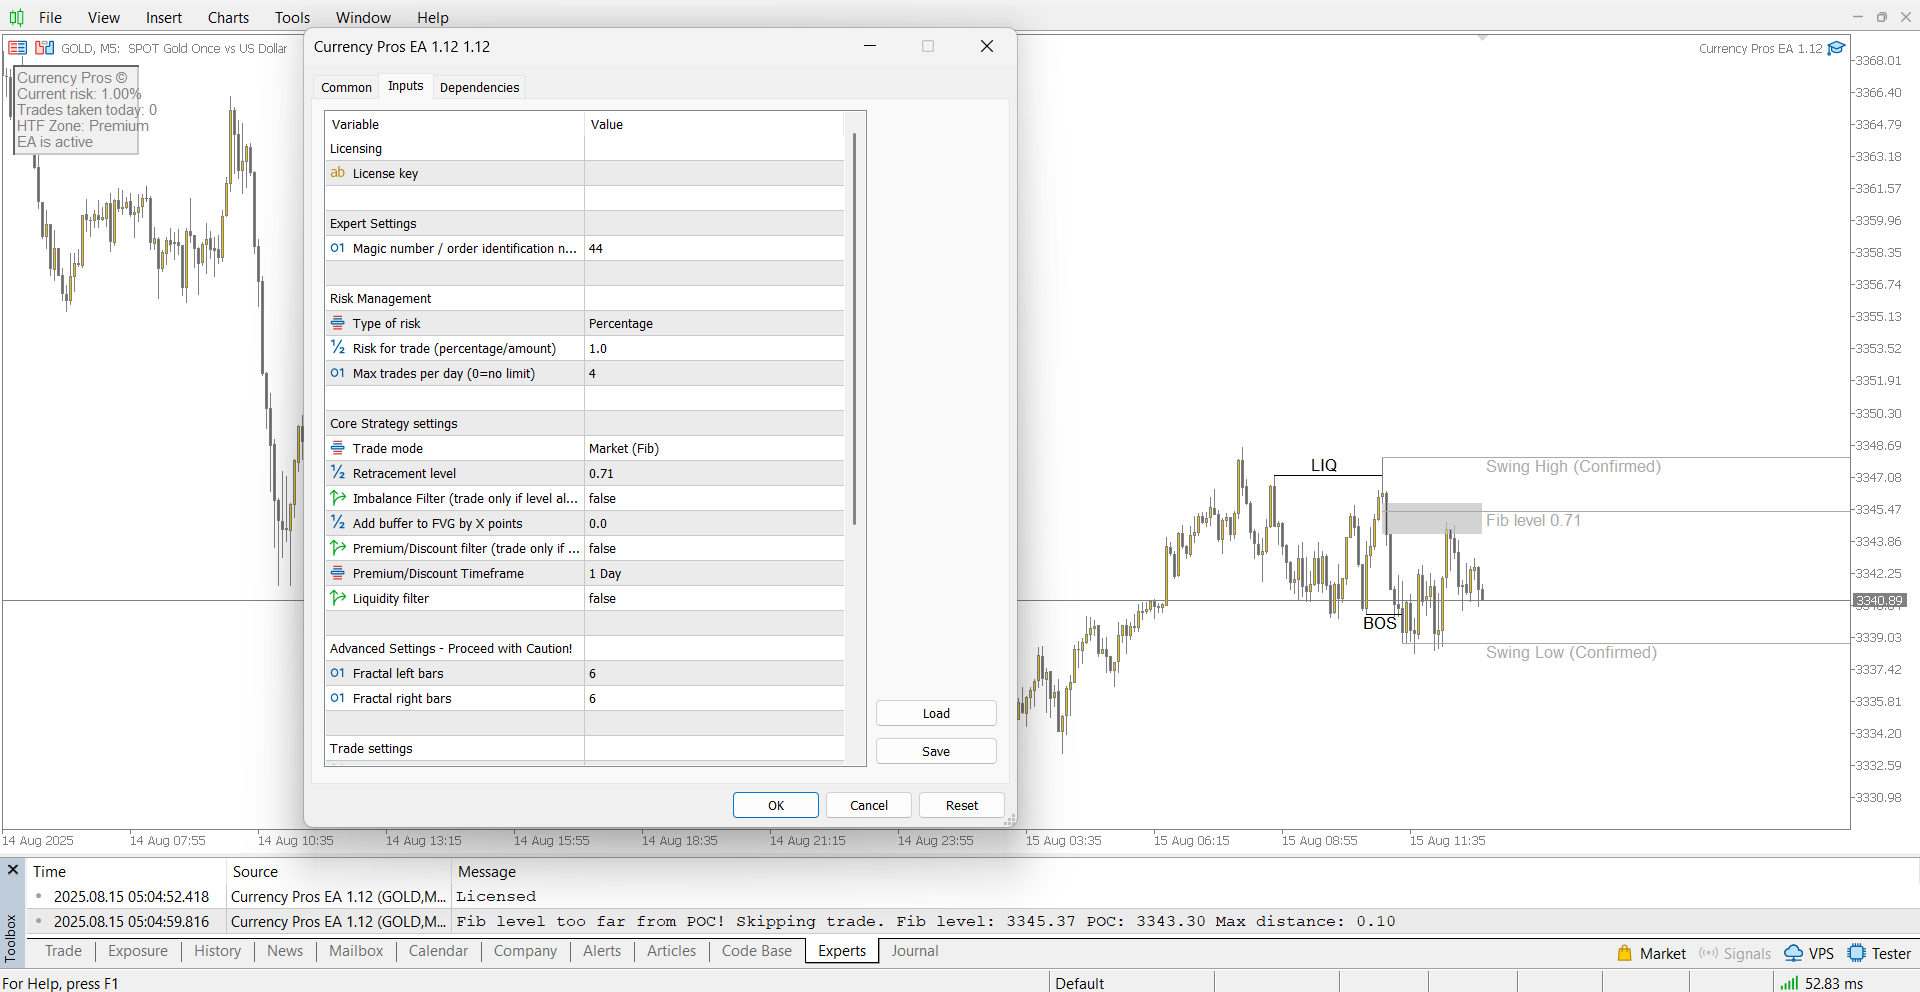Open the Charts menu
The height and width of the screenshot is (992, 1920).
(228, 17)
